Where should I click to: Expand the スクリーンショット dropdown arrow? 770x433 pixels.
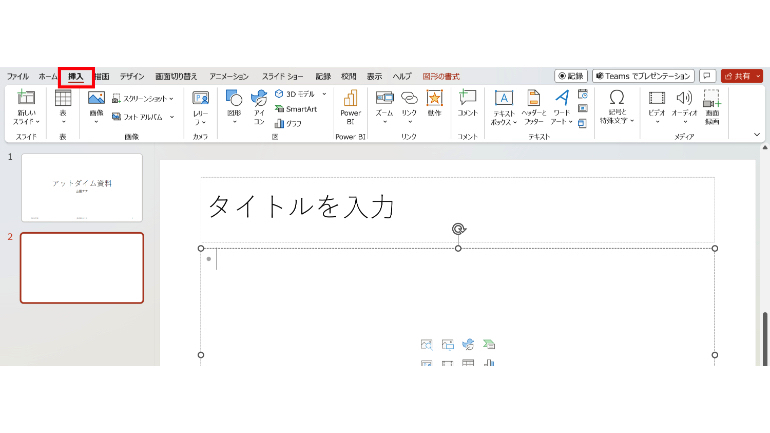click(171, 99)
